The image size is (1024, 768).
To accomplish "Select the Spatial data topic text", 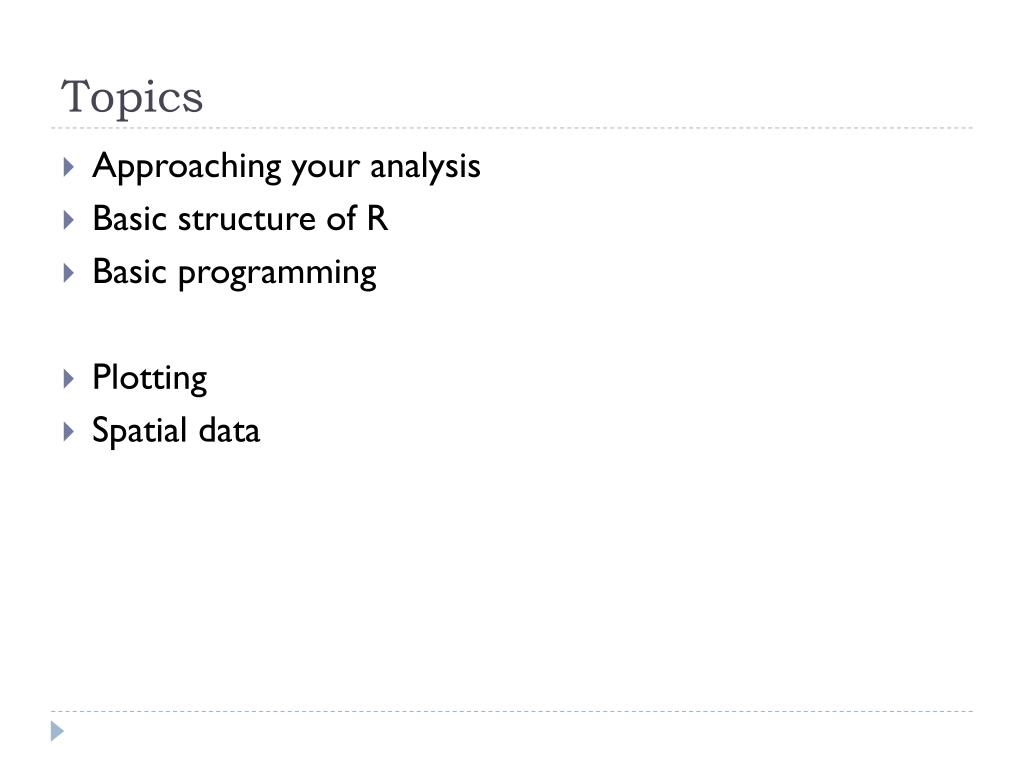I will (176, 431).
